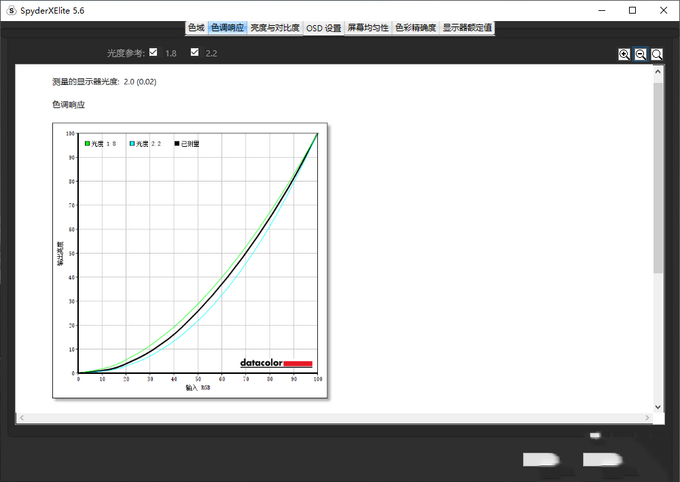
Task: Minimize the SpyderXElite window
Action: pos(602,10)
